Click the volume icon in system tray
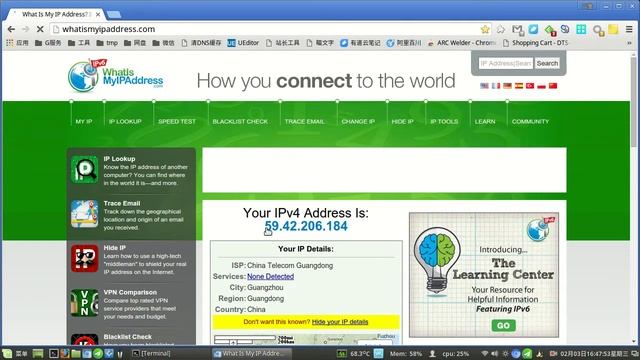640x360 pixels. pos(494,353)
